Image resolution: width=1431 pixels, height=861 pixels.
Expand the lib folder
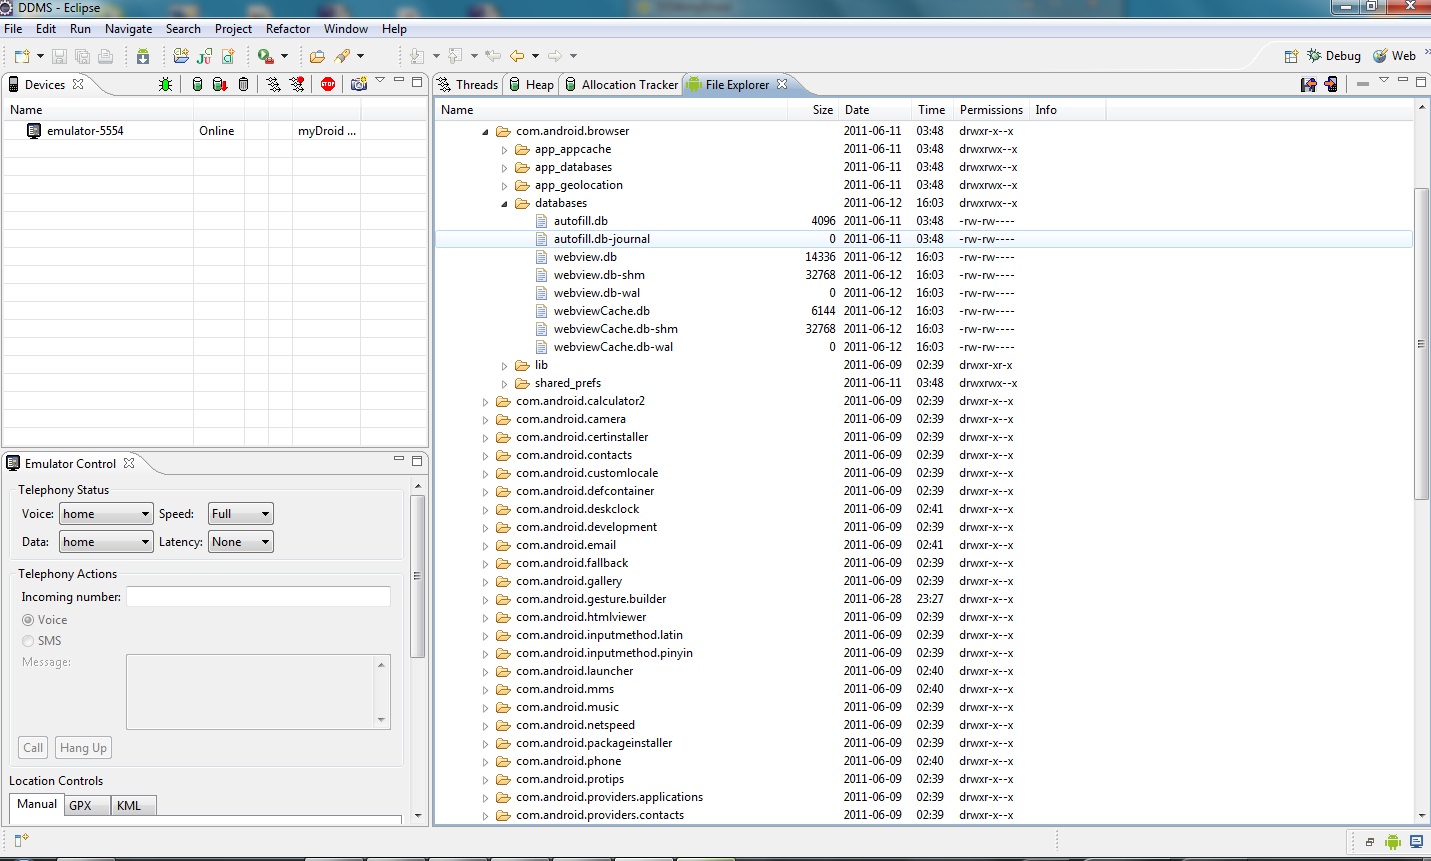pos(504,365)
